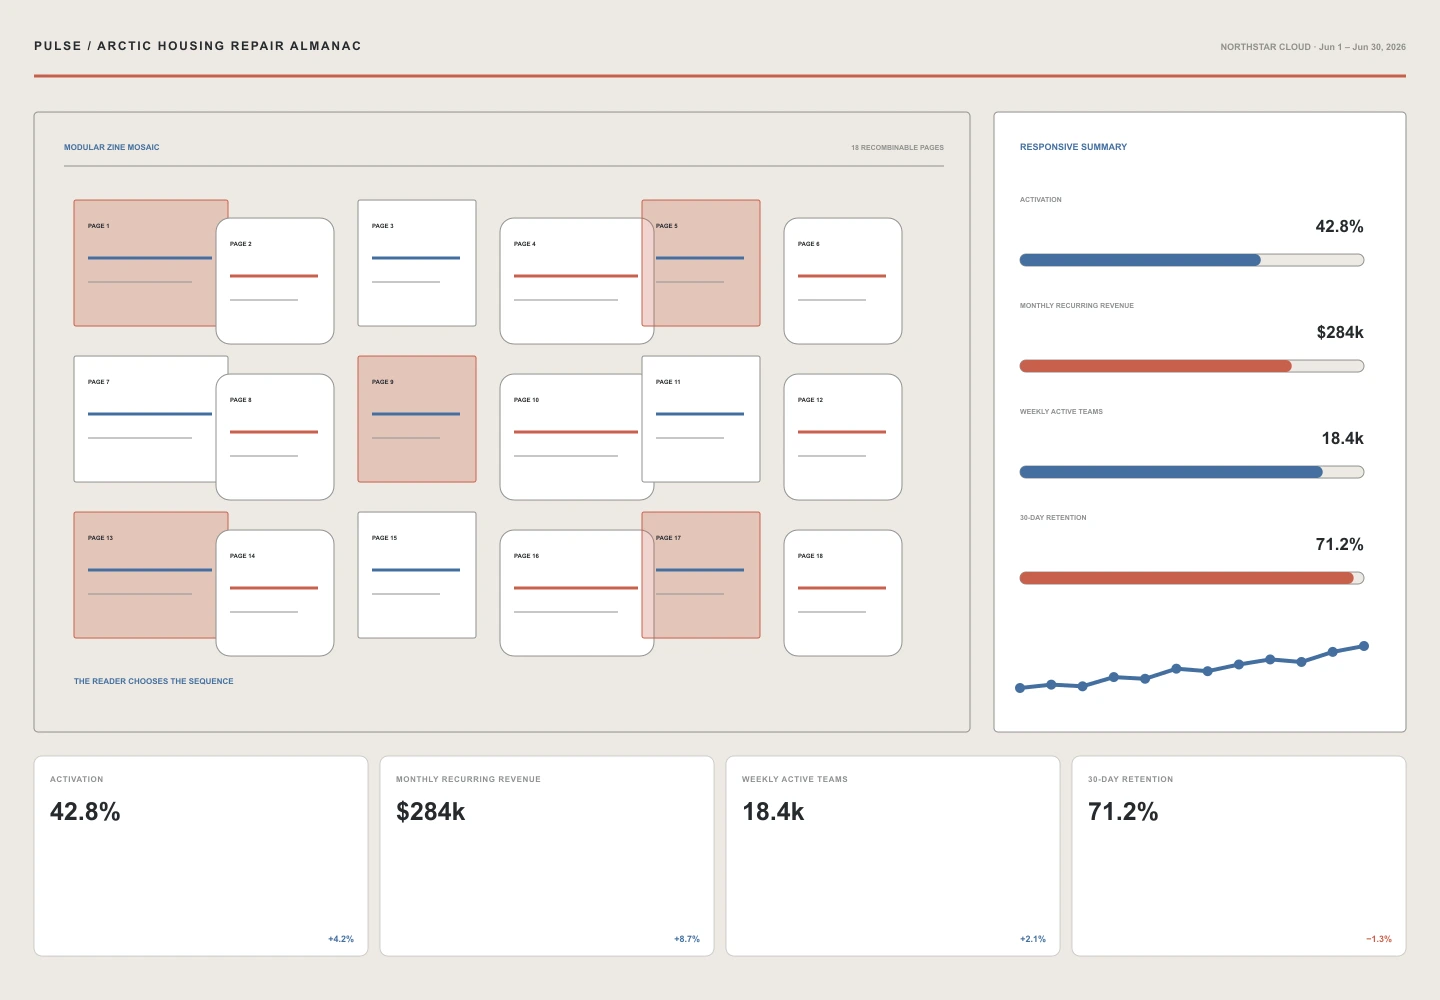Open the Monthly Recurring Revenue $284k card
Image resolution: width=1440 pixels, height=1000 pixels.
[x=547, y=856]
